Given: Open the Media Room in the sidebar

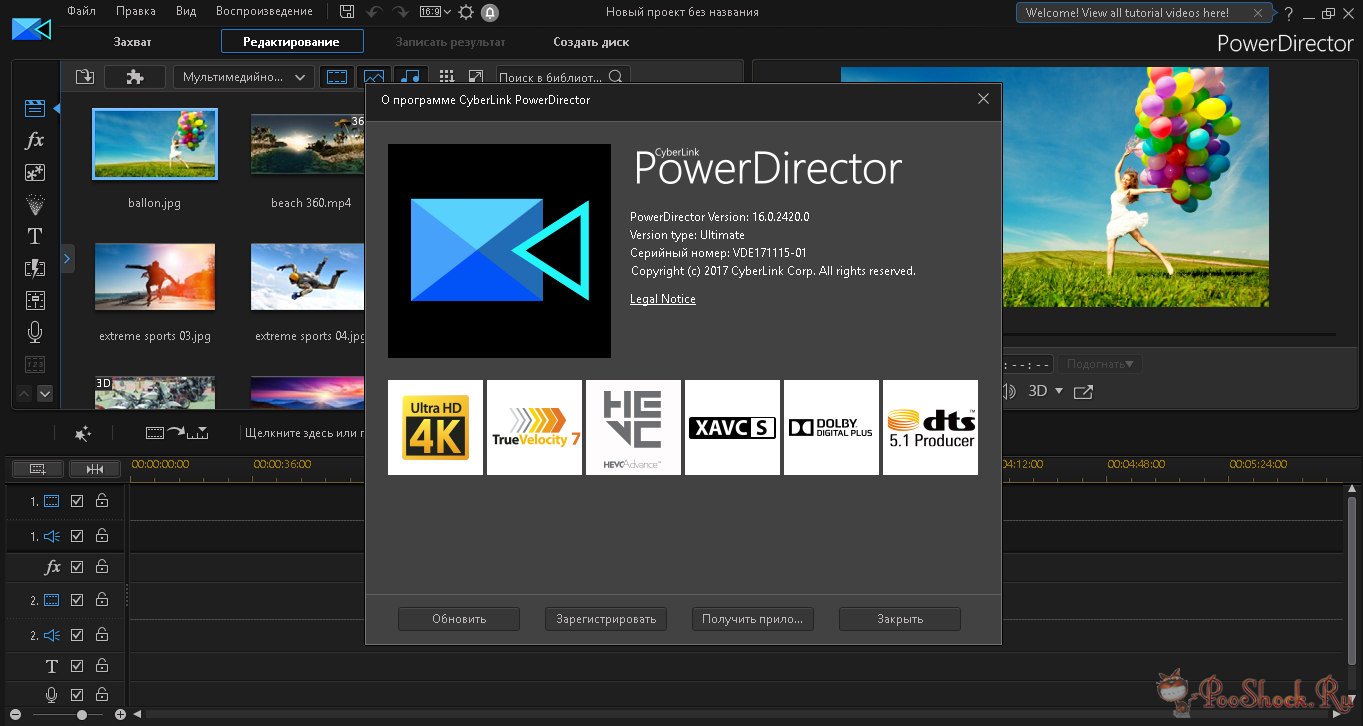Looking at the screenshot, I should (35, 108).
